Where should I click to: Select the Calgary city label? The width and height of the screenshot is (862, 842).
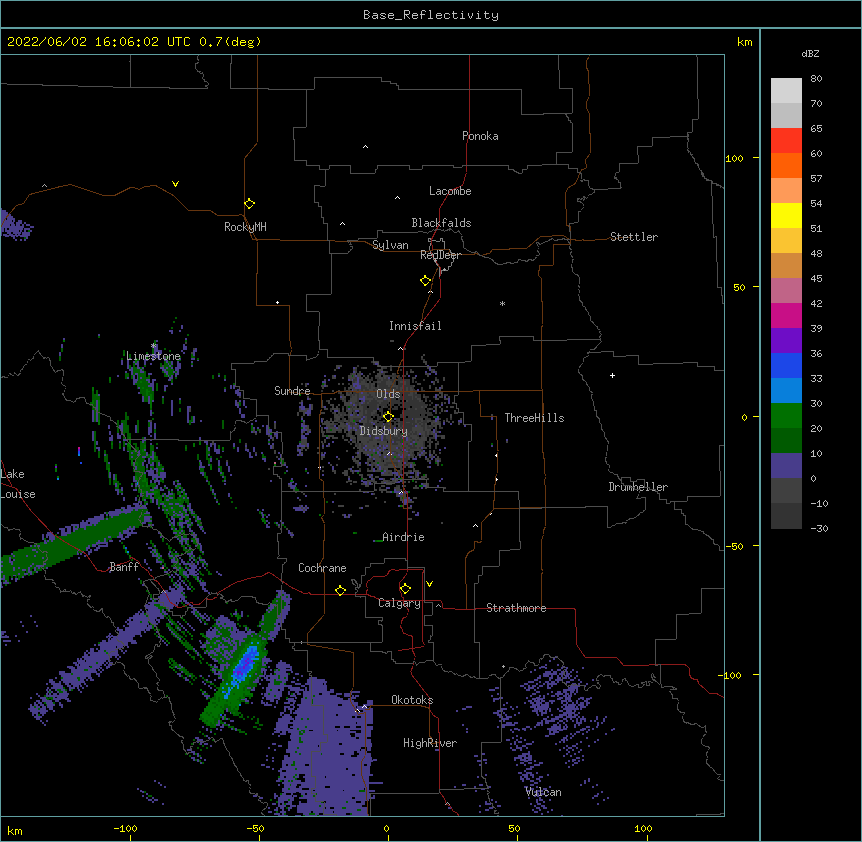(x=399, y=603)
